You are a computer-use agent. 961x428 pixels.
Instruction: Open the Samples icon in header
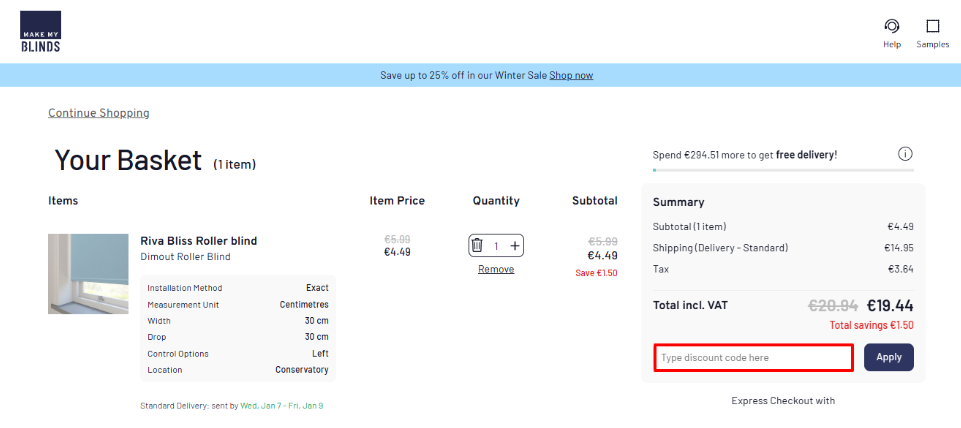[932, 27]
